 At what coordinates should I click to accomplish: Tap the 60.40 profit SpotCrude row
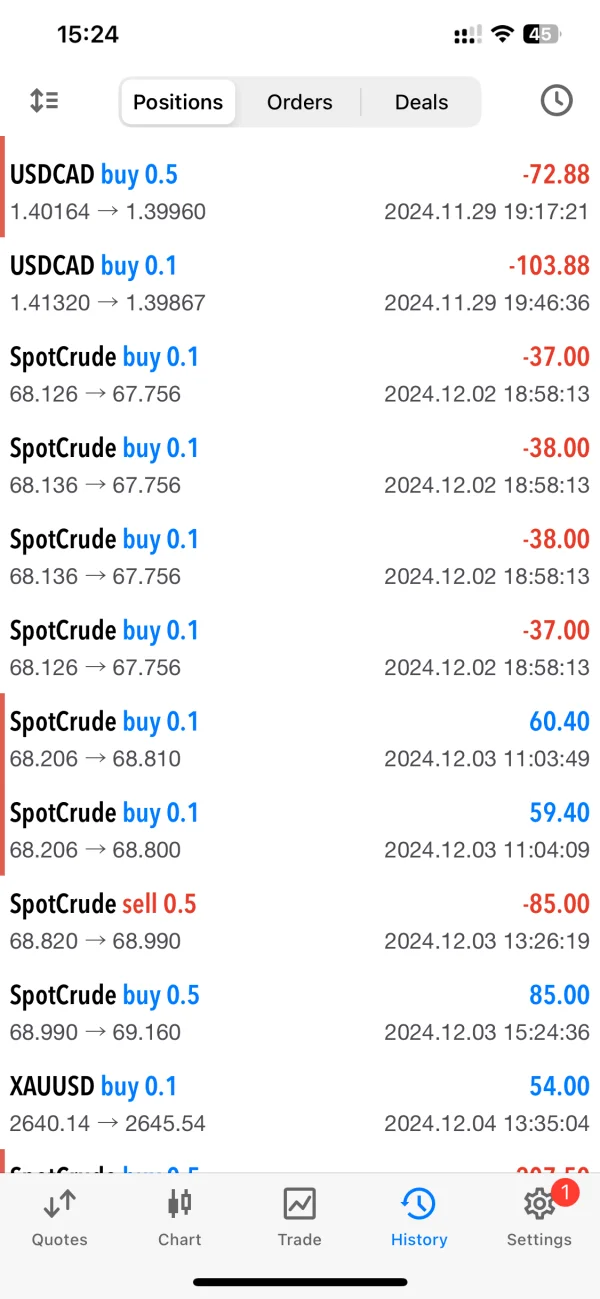[300, 739]
